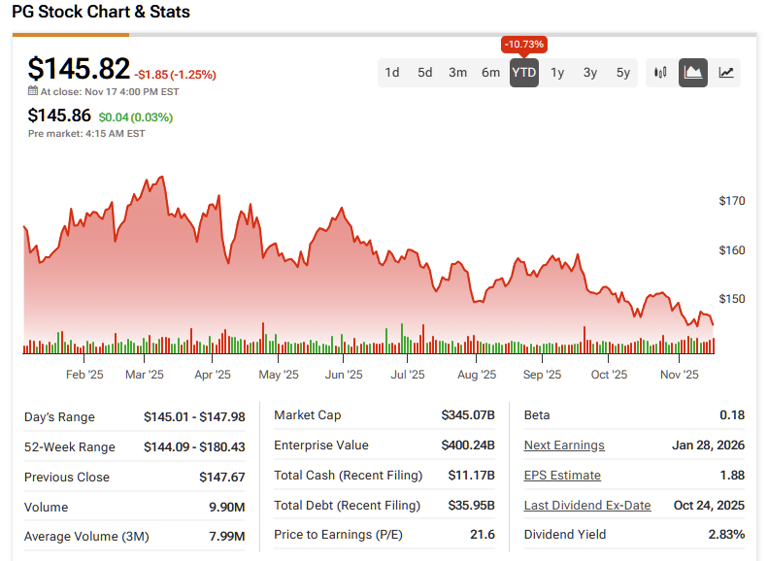Switch to the line chart icon
Viewport: 768px width, 561px height.
[x=726, y=72]
